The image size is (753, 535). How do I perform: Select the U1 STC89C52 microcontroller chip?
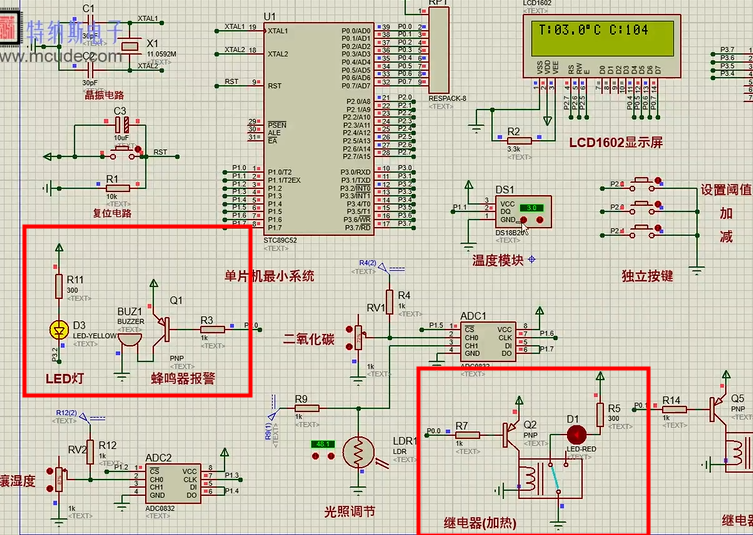[318, 130]
